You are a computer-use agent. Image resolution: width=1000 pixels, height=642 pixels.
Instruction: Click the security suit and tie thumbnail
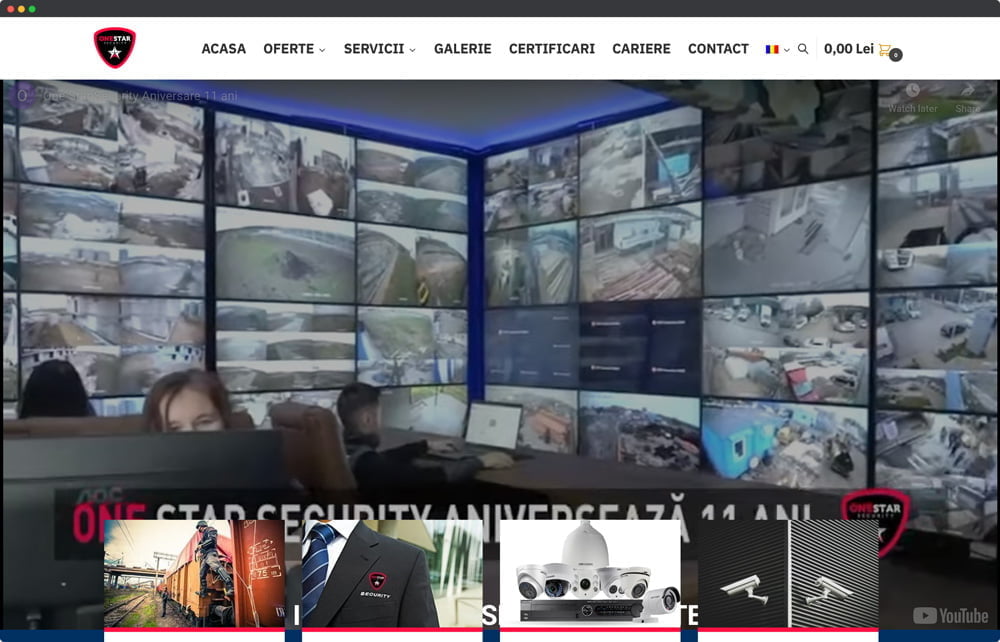[x=391, y=572]
